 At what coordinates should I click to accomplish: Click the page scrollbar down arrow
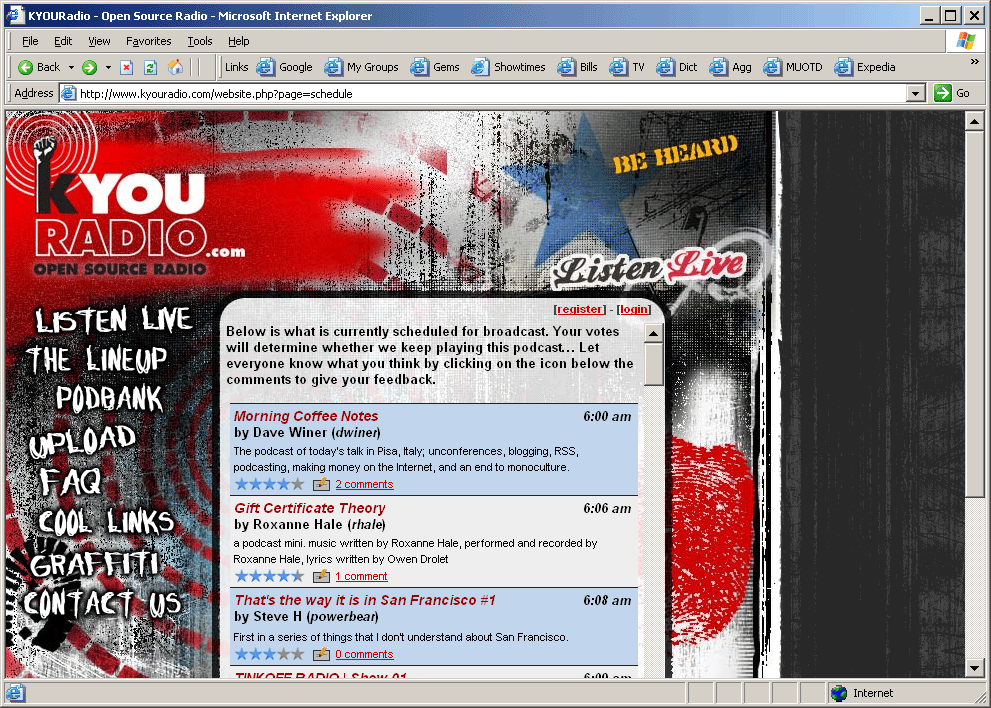click(x=975, y=667)
